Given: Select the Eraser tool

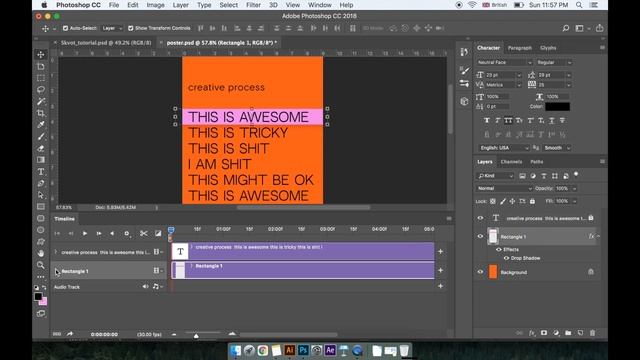Looking at the screenshot, I should [41, 148].
